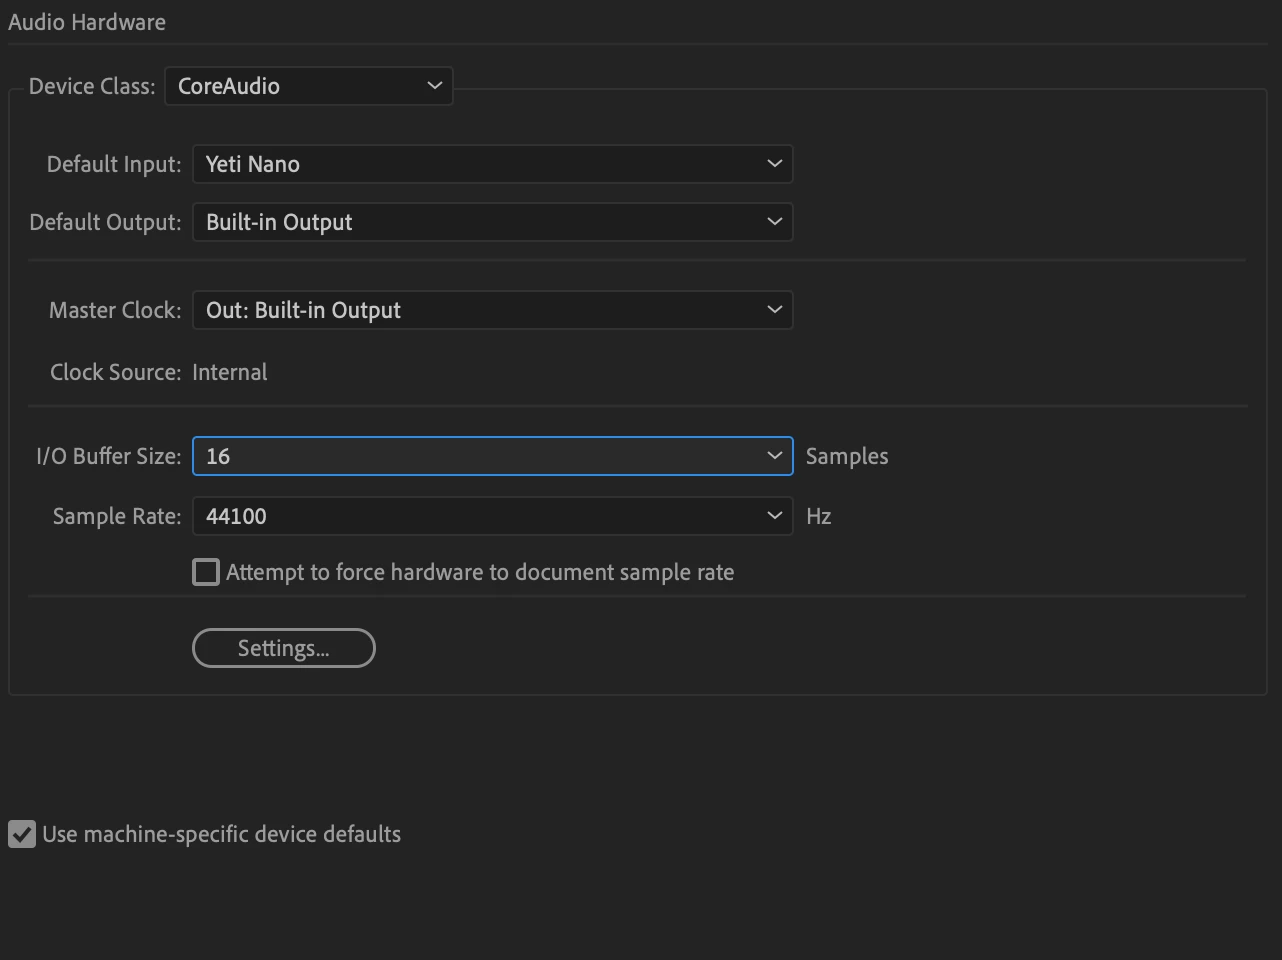
Task: Click the chevron arrow on Device Class dropdown
Action: pos(434,86)
